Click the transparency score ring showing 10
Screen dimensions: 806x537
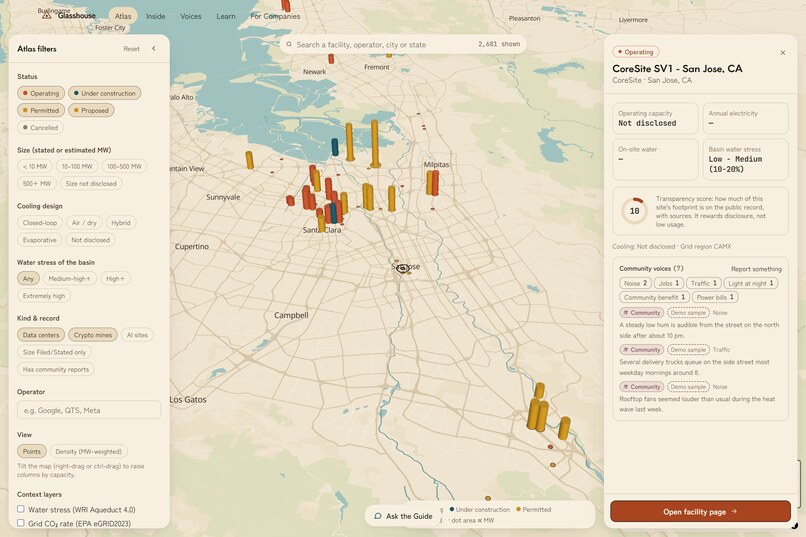coord(634,211)
